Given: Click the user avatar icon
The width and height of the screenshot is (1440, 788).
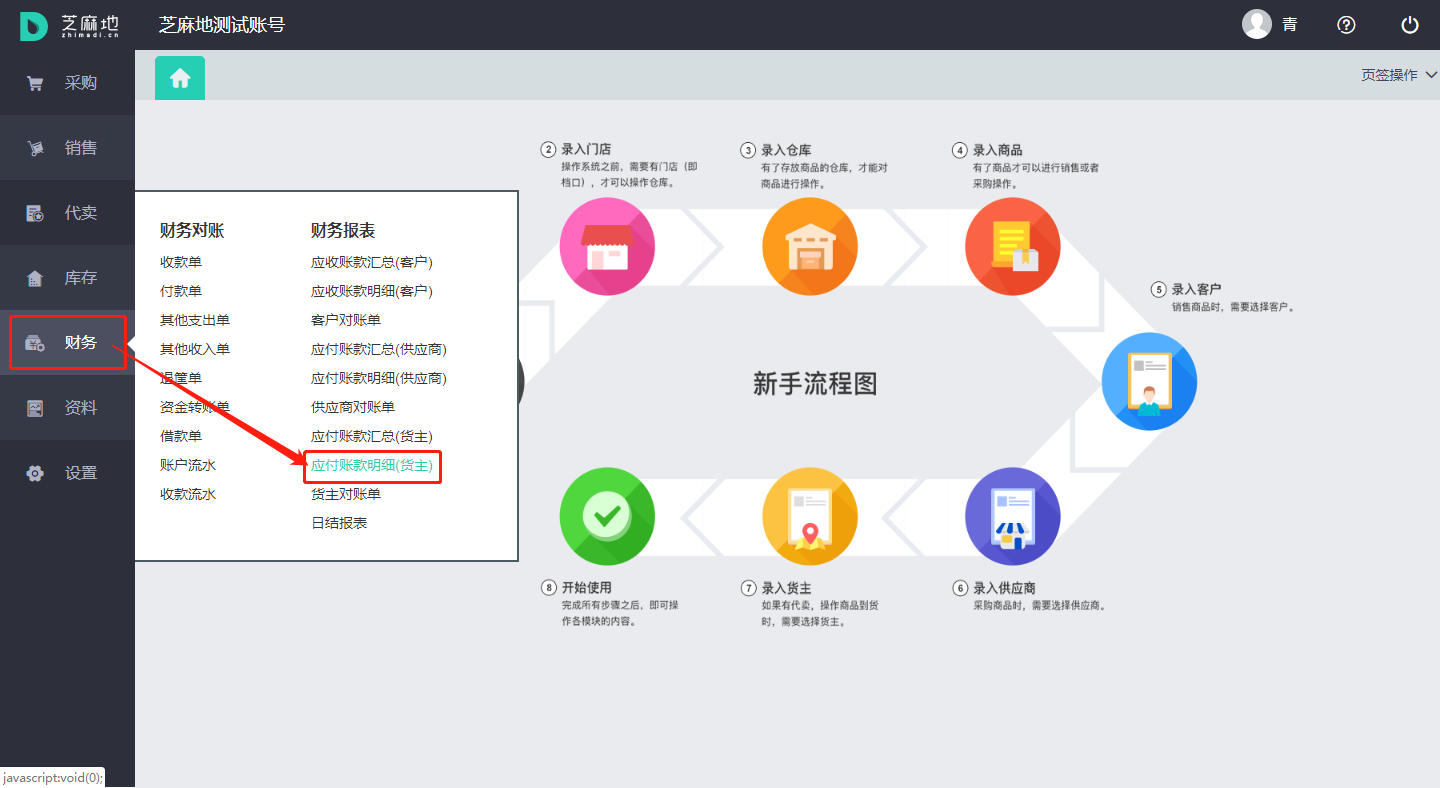Looking at the screenshot, I should tap(1257, 24).
